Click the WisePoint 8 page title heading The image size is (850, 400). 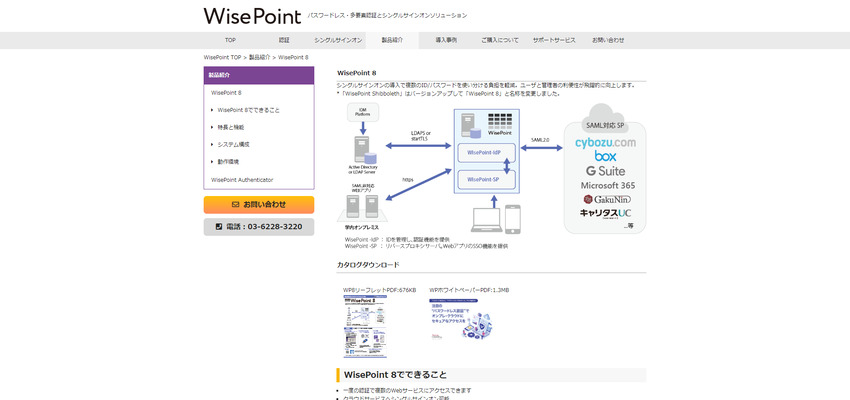click(x=357, y=73)
